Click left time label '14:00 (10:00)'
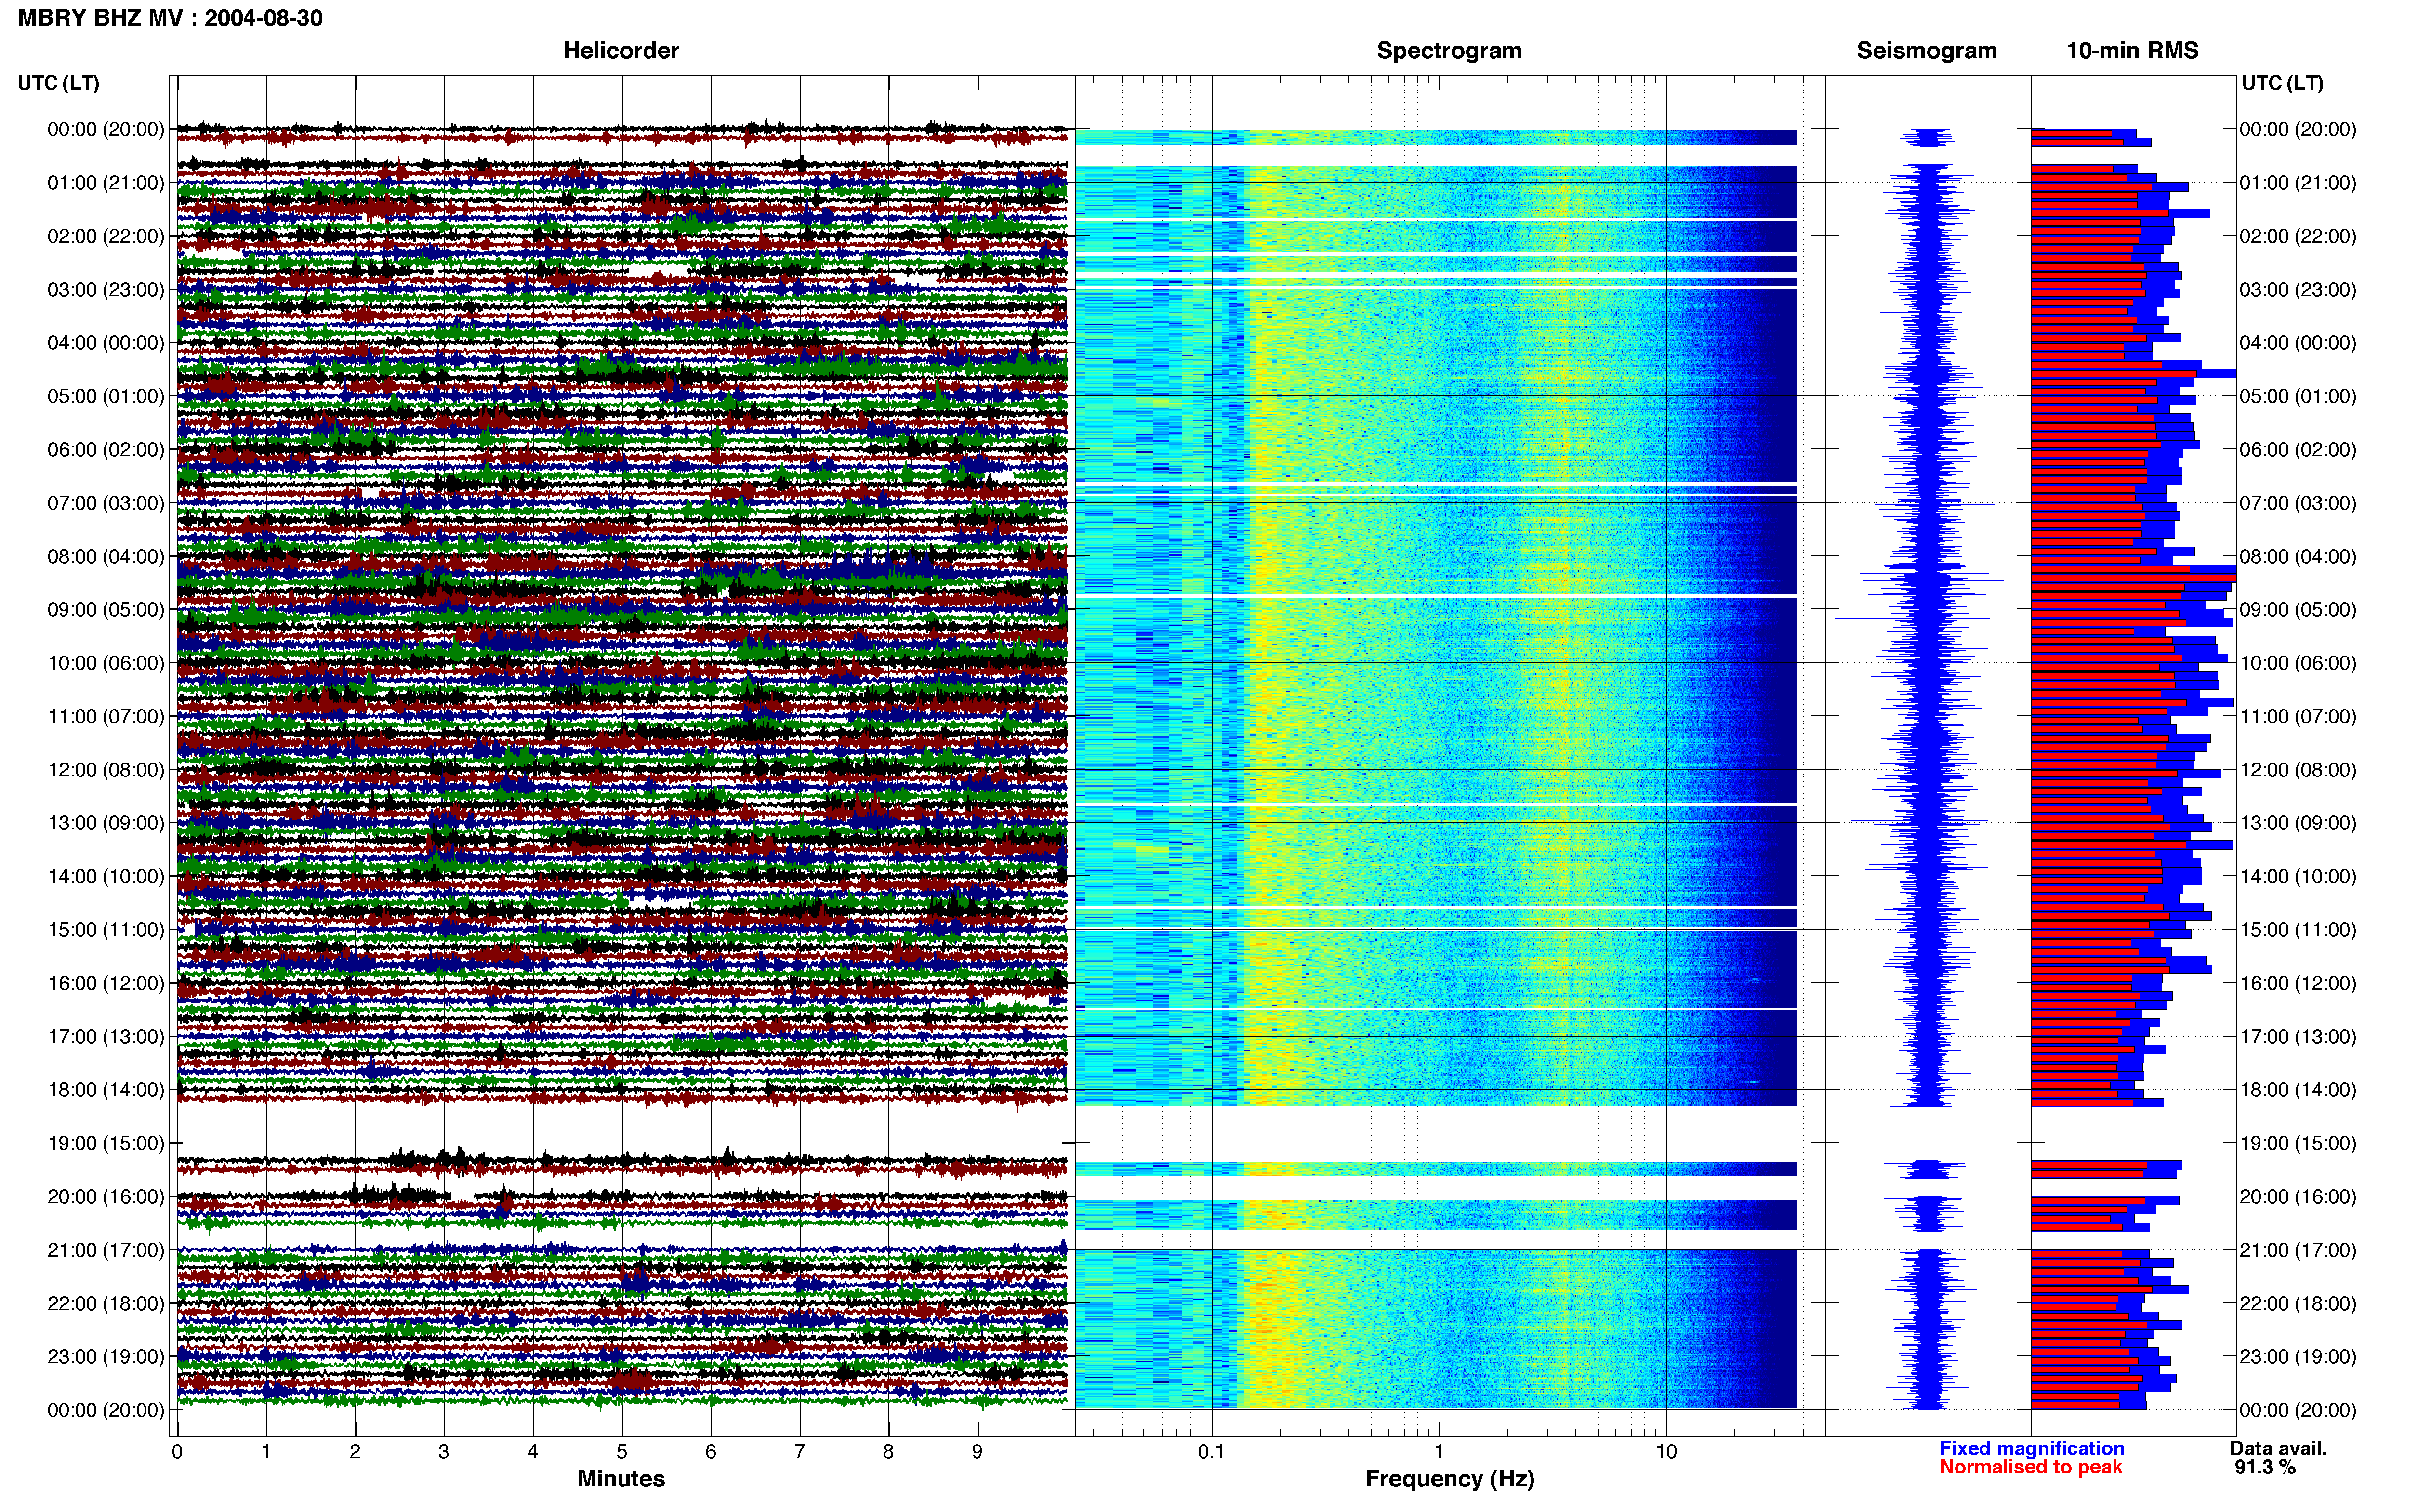This screenshot has height=1512, width=2418. click(x=106, y=876)
